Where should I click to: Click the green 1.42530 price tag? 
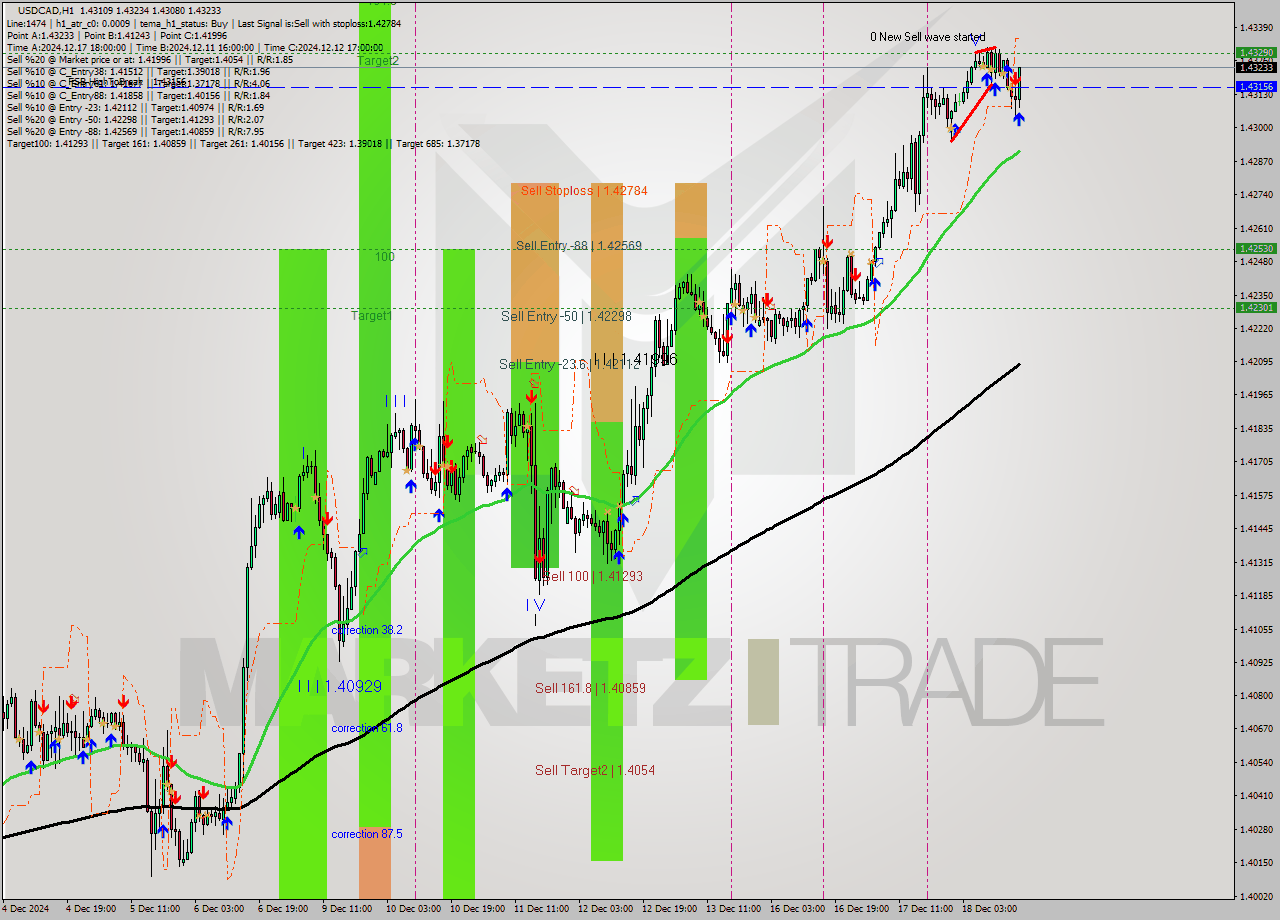coord(1256,248)
